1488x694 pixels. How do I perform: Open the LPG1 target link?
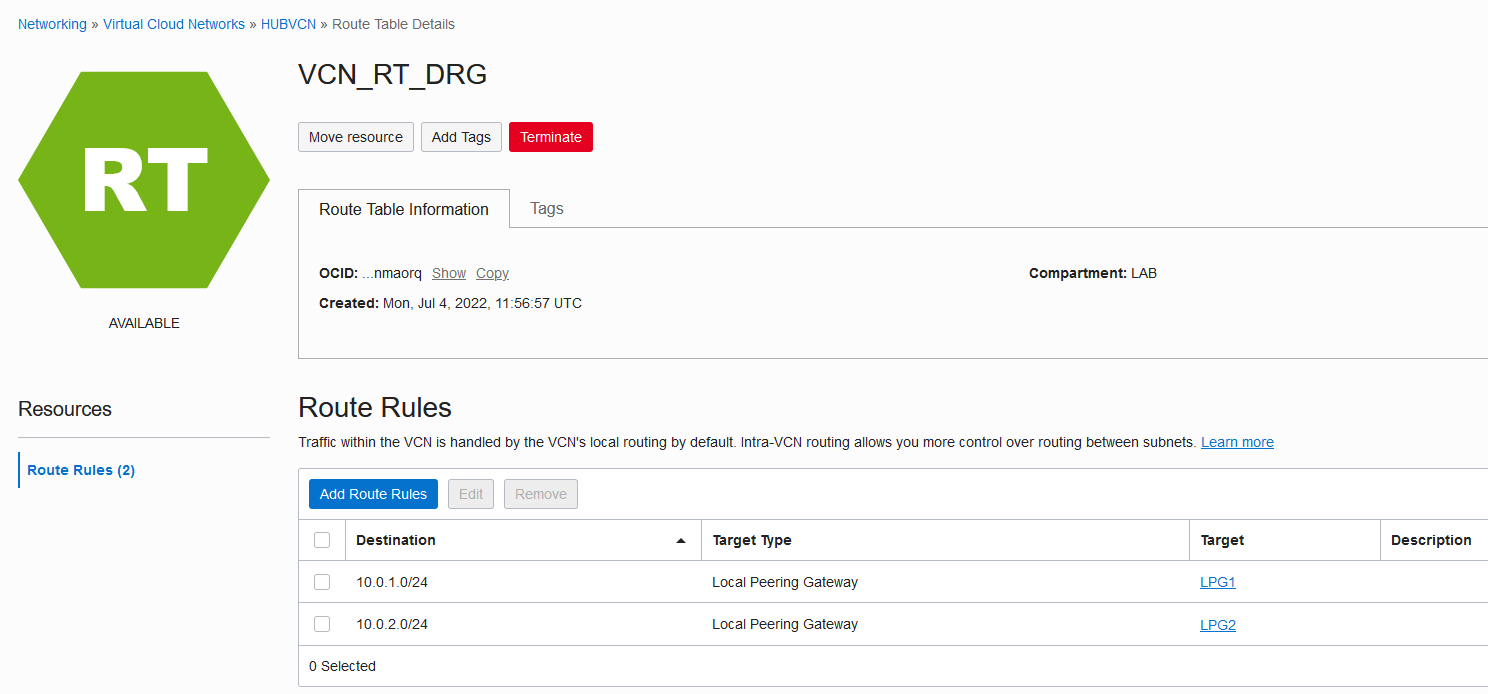(1218, 582)
